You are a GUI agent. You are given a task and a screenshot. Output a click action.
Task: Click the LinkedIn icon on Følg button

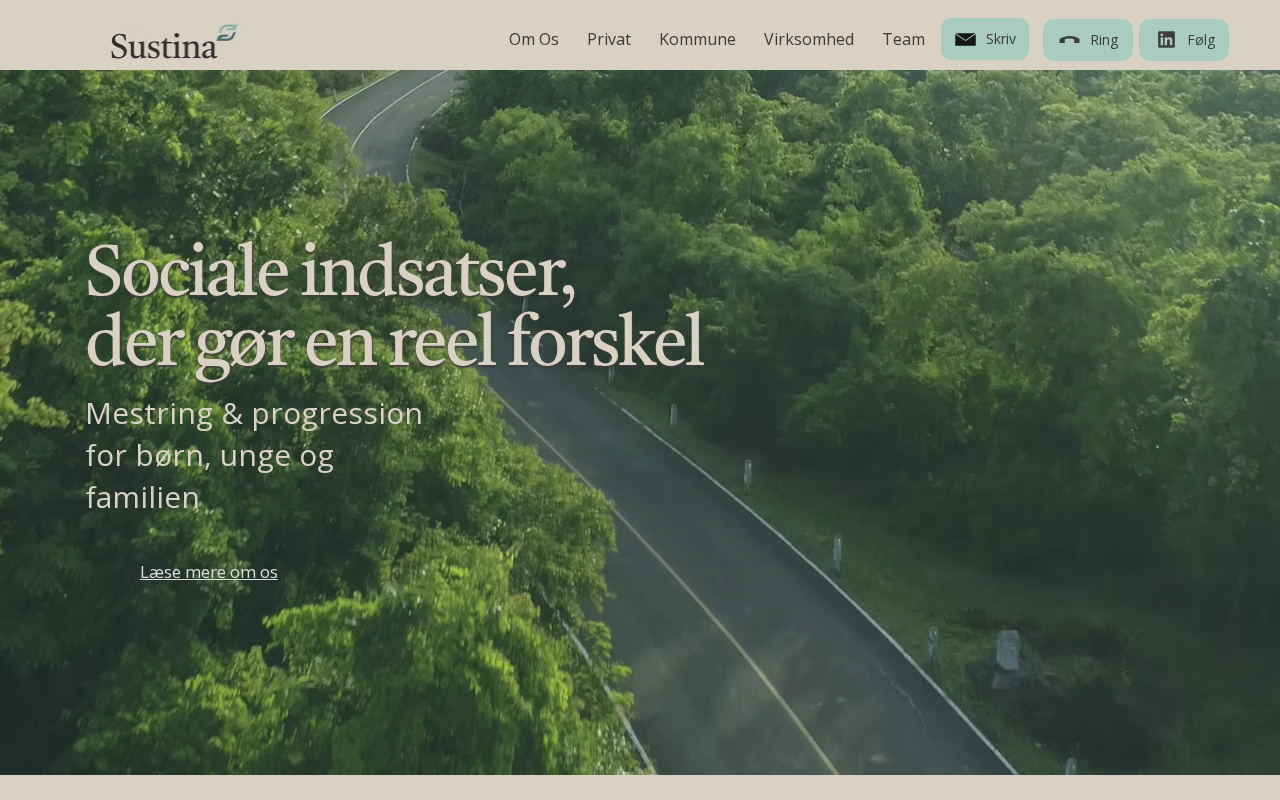(1166, 40)
